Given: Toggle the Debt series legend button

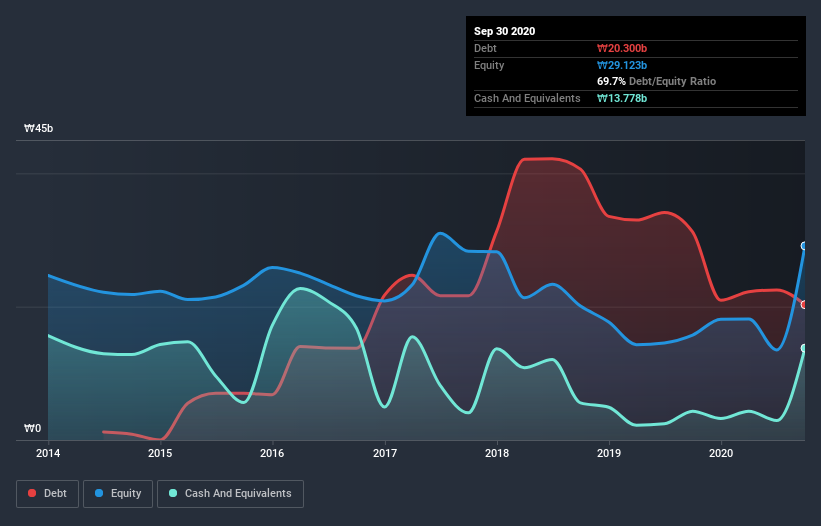Looking at the screenshot, I should (x=48, y=494).
